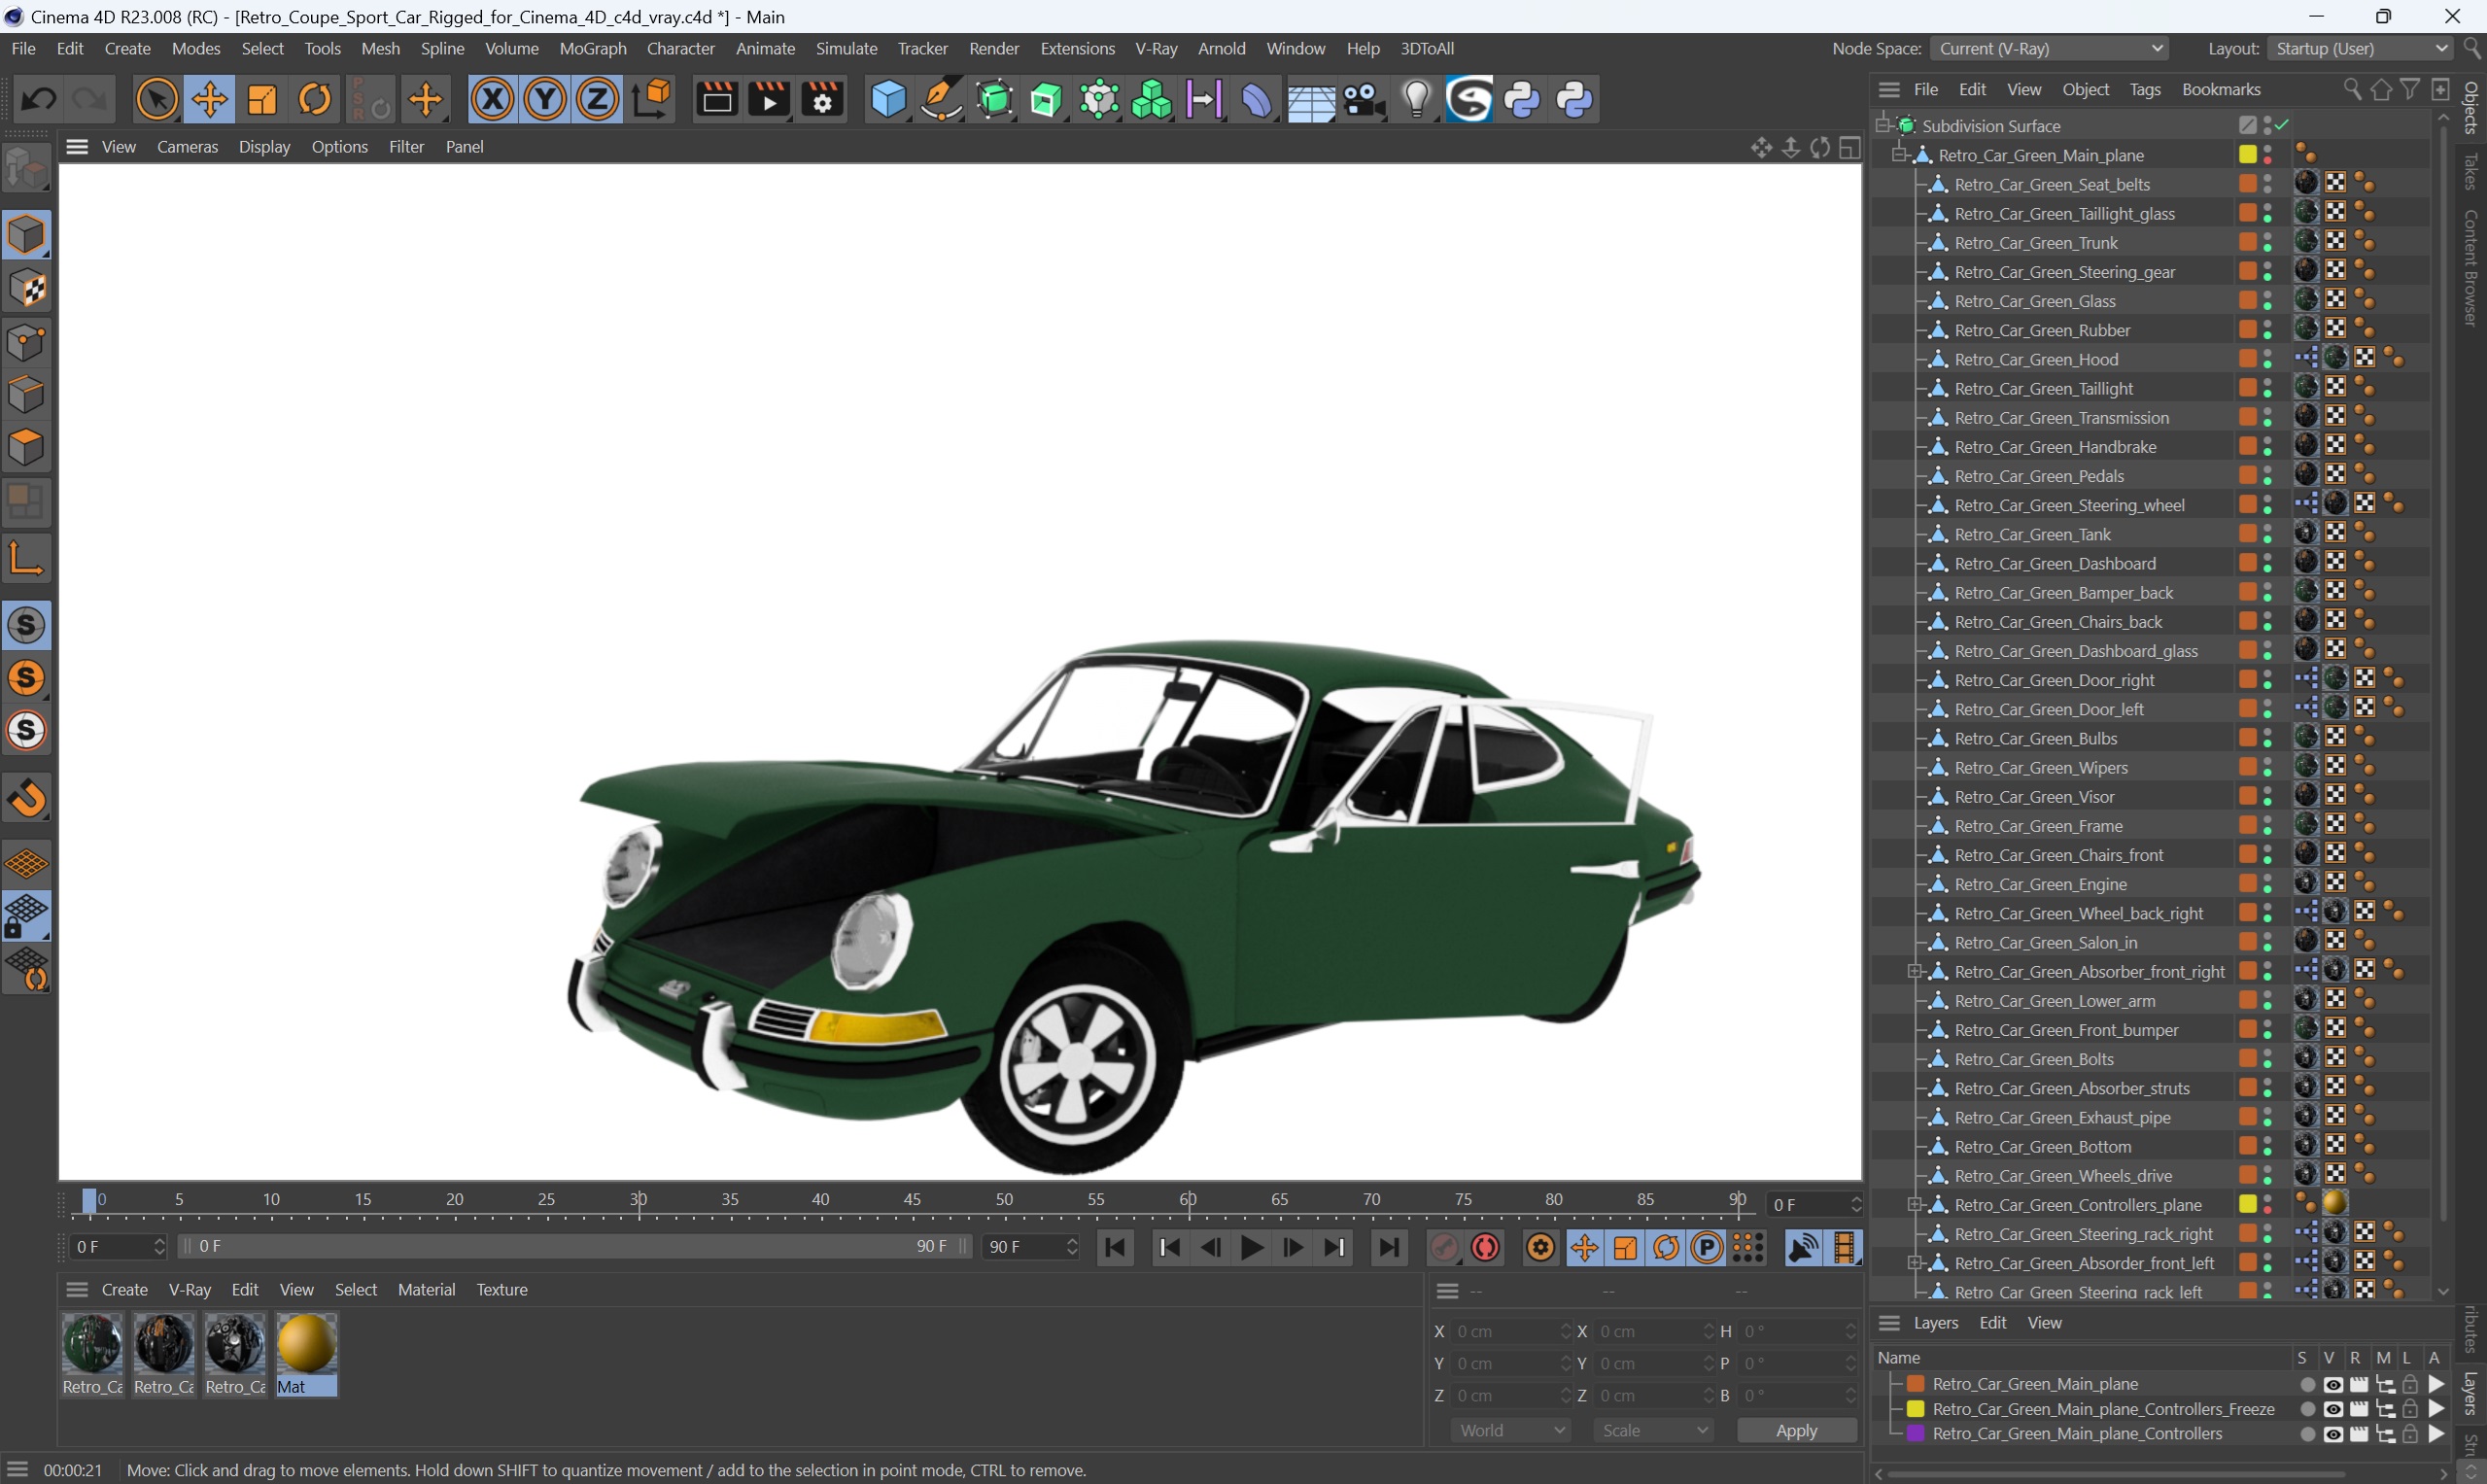Click Render View clapperboard icon
2487x1484 pixels.
[x=716, y=100]
